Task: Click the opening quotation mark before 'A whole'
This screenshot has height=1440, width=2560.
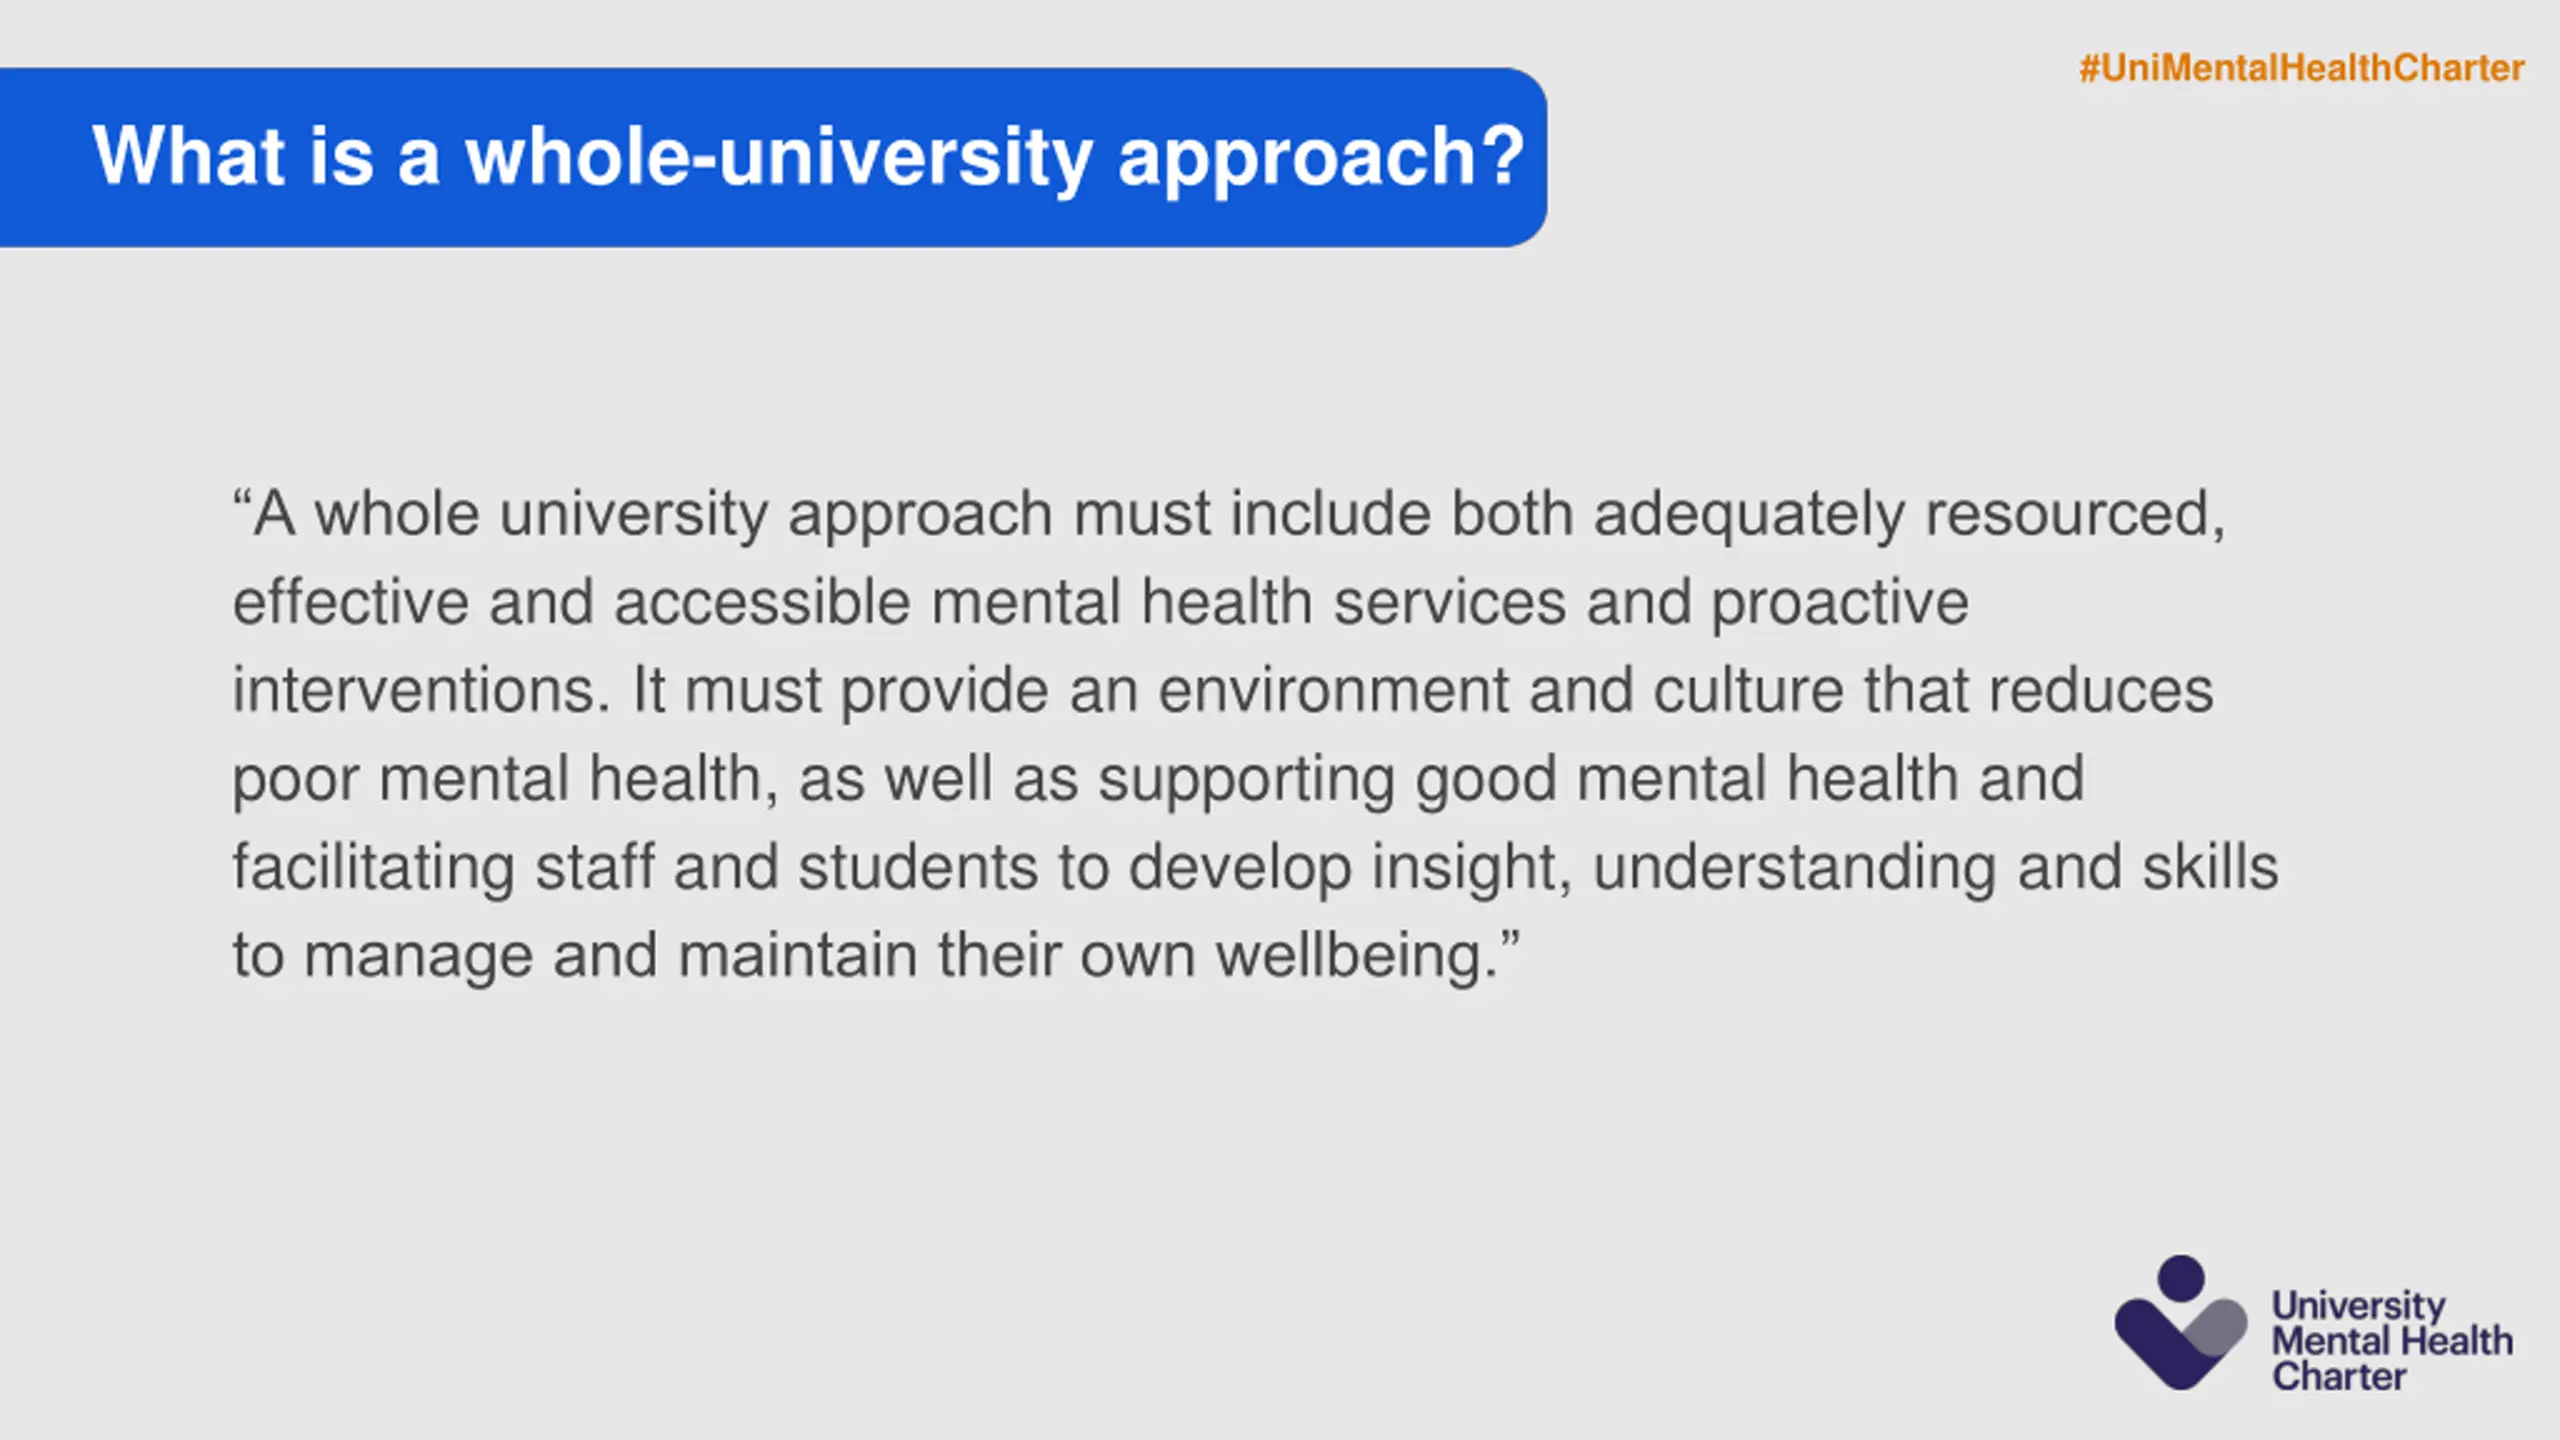Action: pyautogui.click(x=241, y=498)
